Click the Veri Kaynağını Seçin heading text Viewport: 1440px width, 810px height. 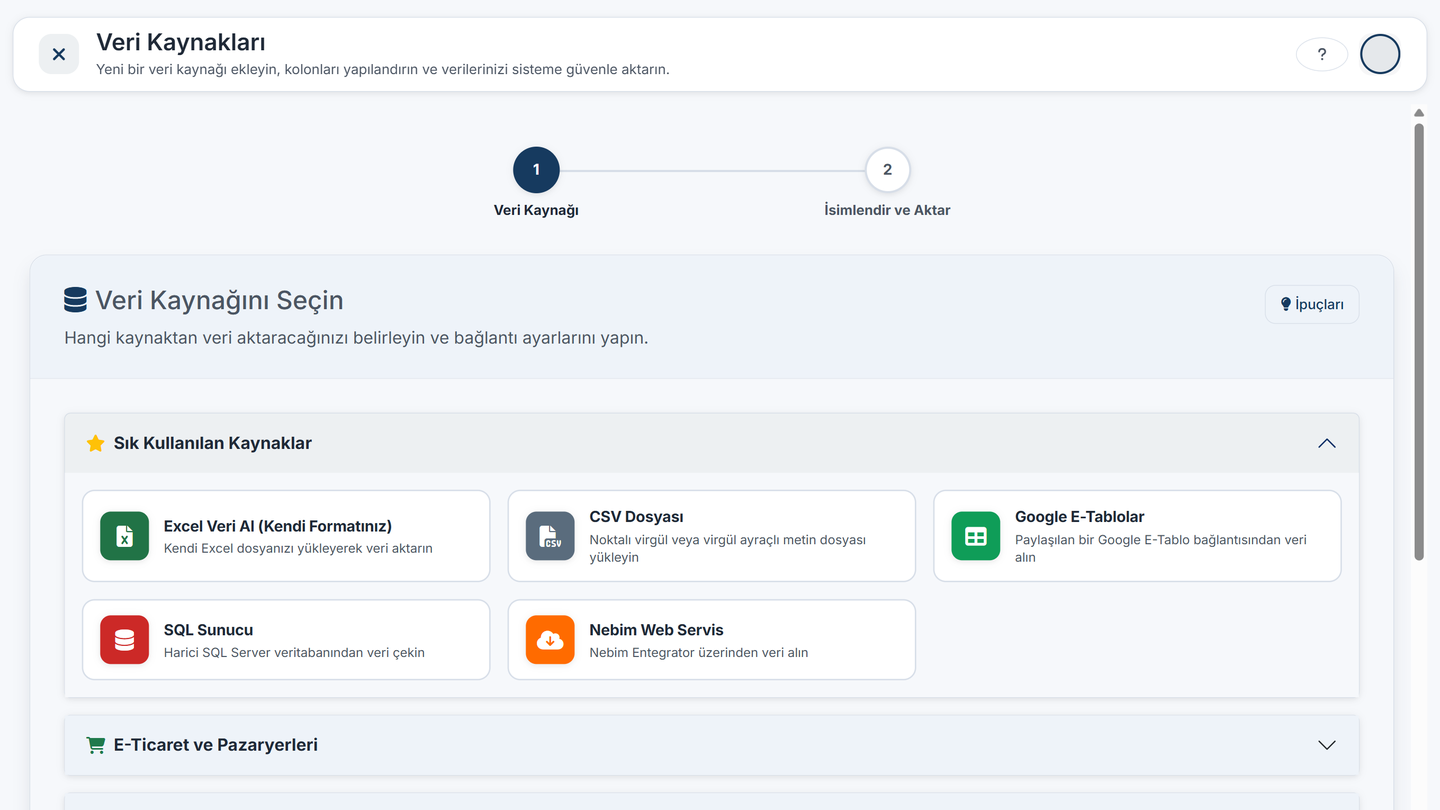coord(220,300)
